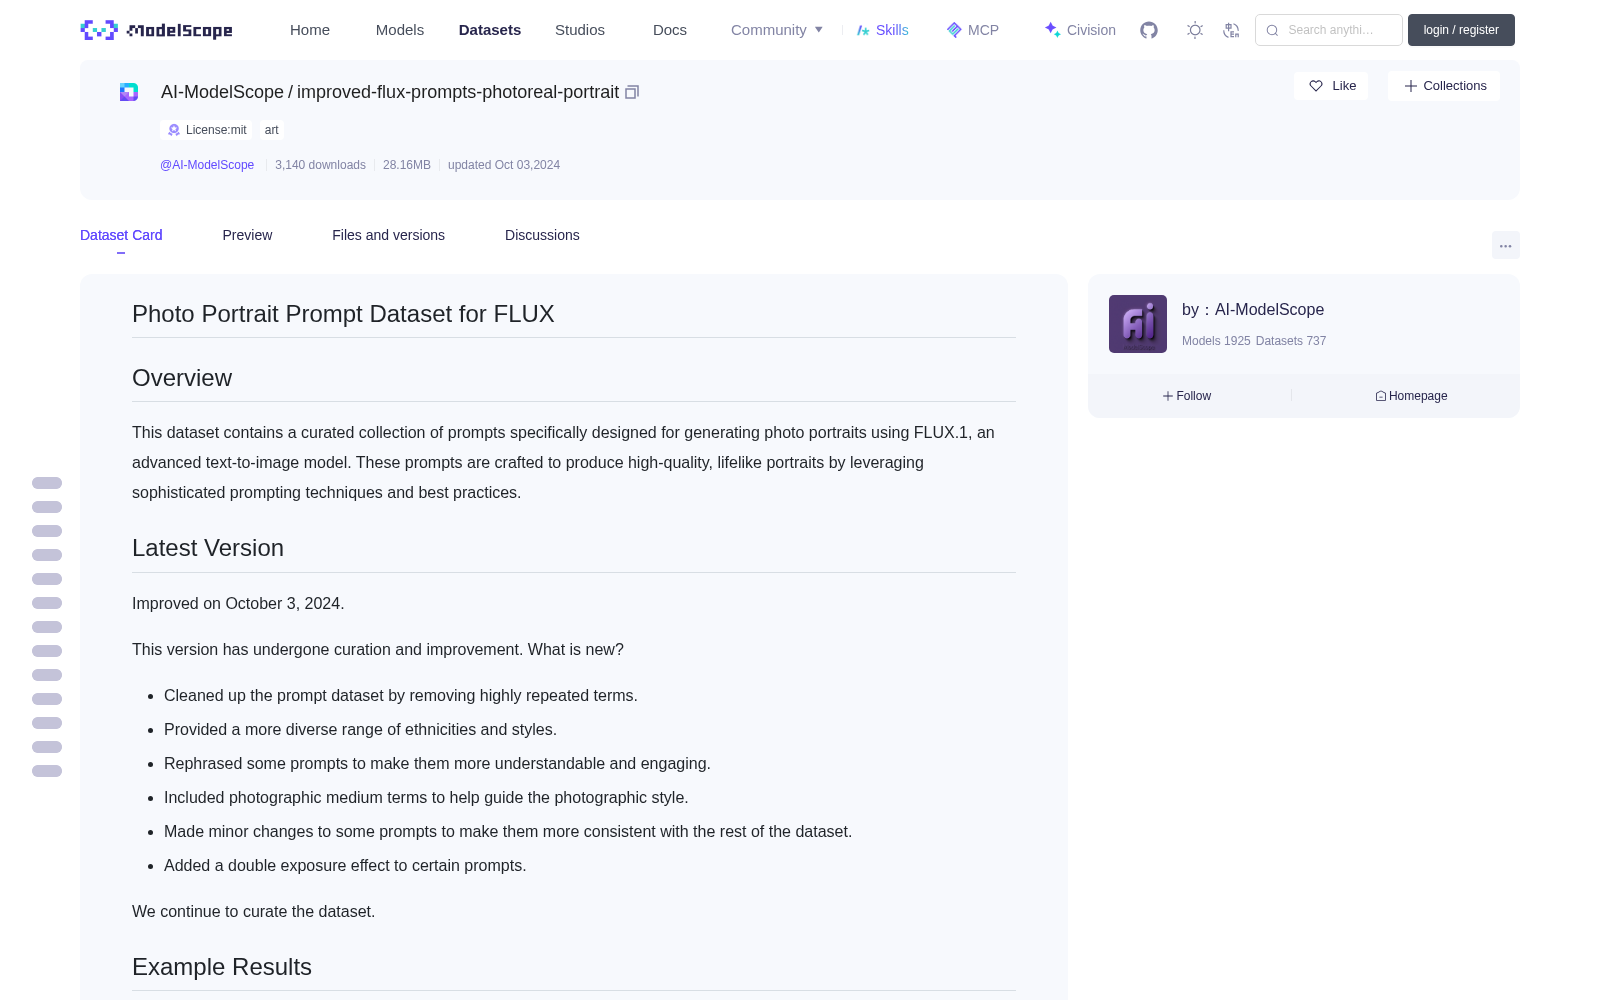Viewport: 1600px width, 1000px height.
Task: Switch to Files and versions tab
Action: (388, 235)
